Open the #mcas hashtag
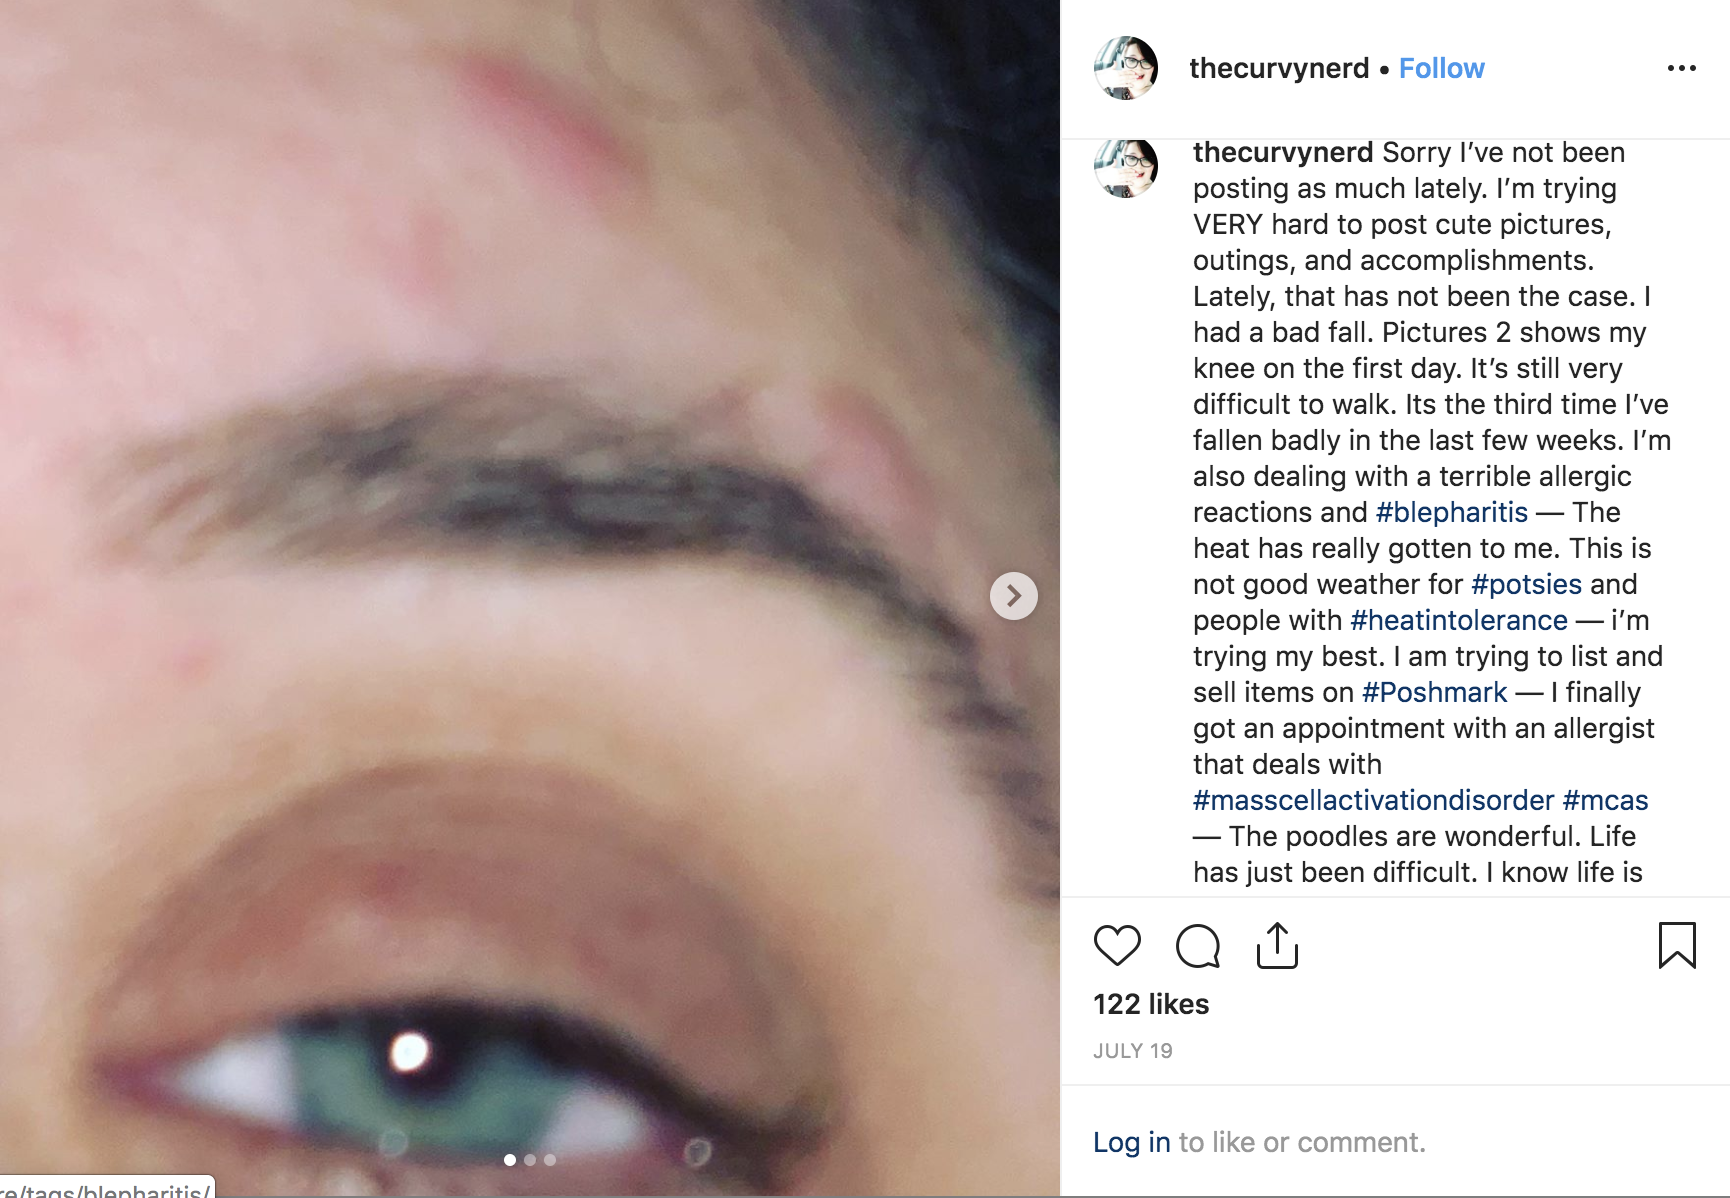This screenshot has width=1730, height=1198. click(1605, 800)
